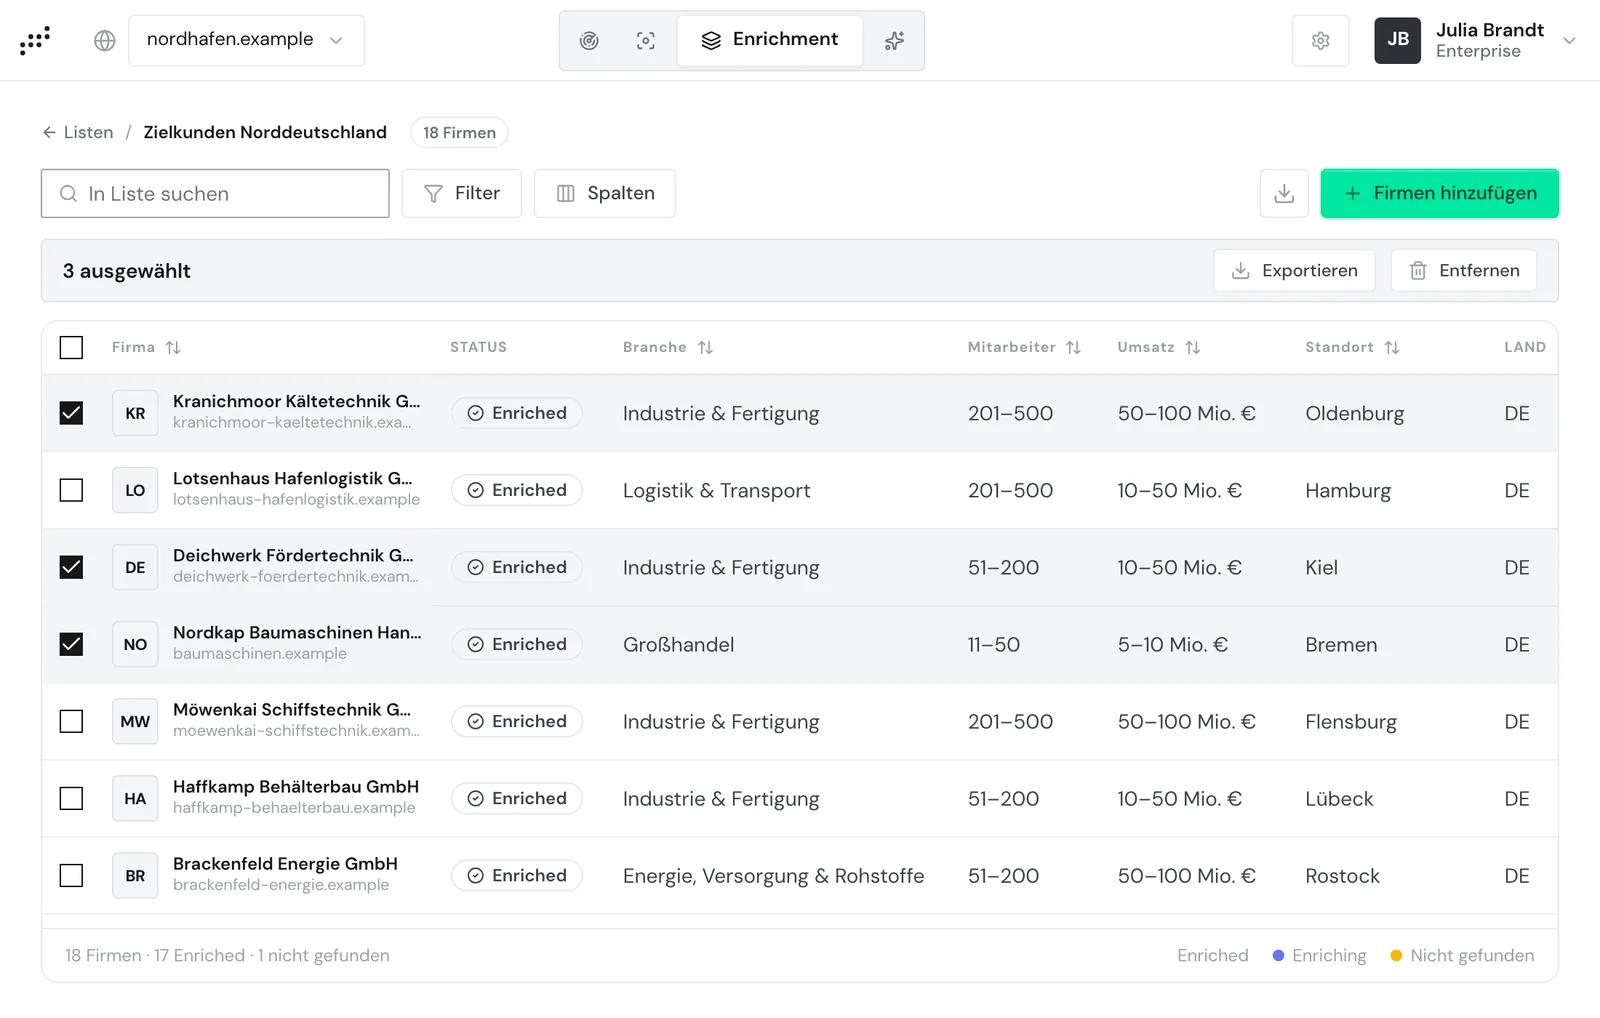
Task: Click the In Liste suchen search field
Action: tap(215, 193)
